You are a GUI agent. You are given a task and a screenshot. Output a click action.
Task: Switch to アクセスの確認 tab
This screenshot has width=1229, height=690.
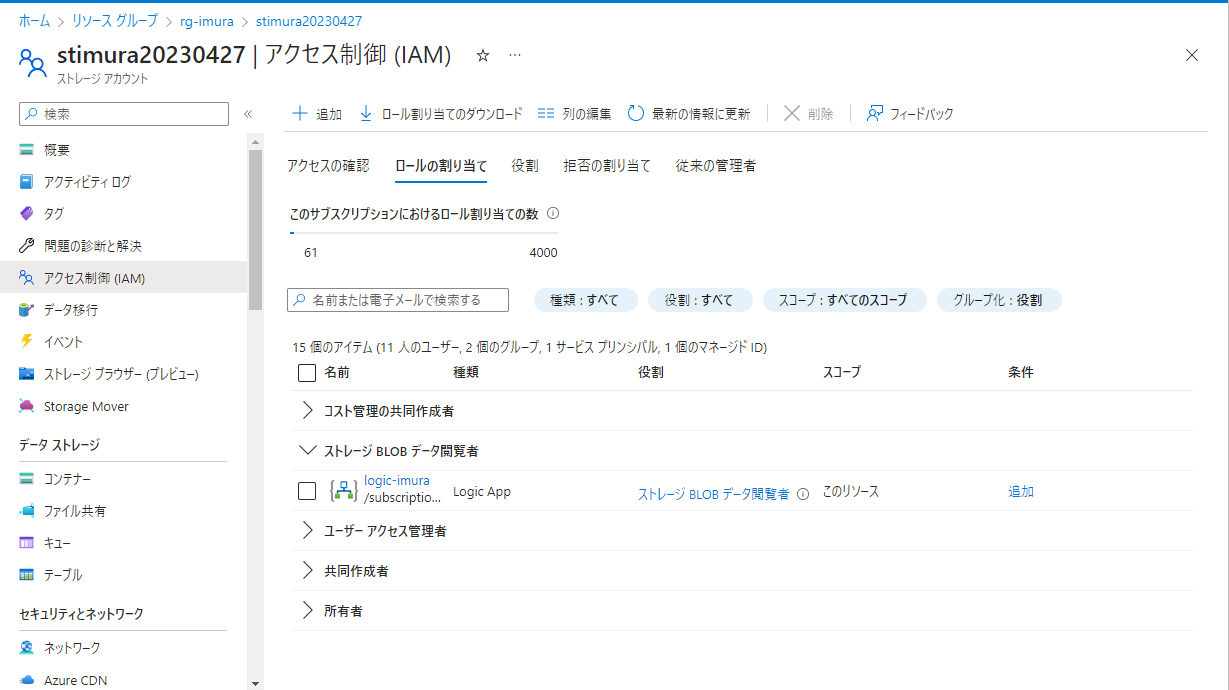pyautogui.click(x=328, y=166)
